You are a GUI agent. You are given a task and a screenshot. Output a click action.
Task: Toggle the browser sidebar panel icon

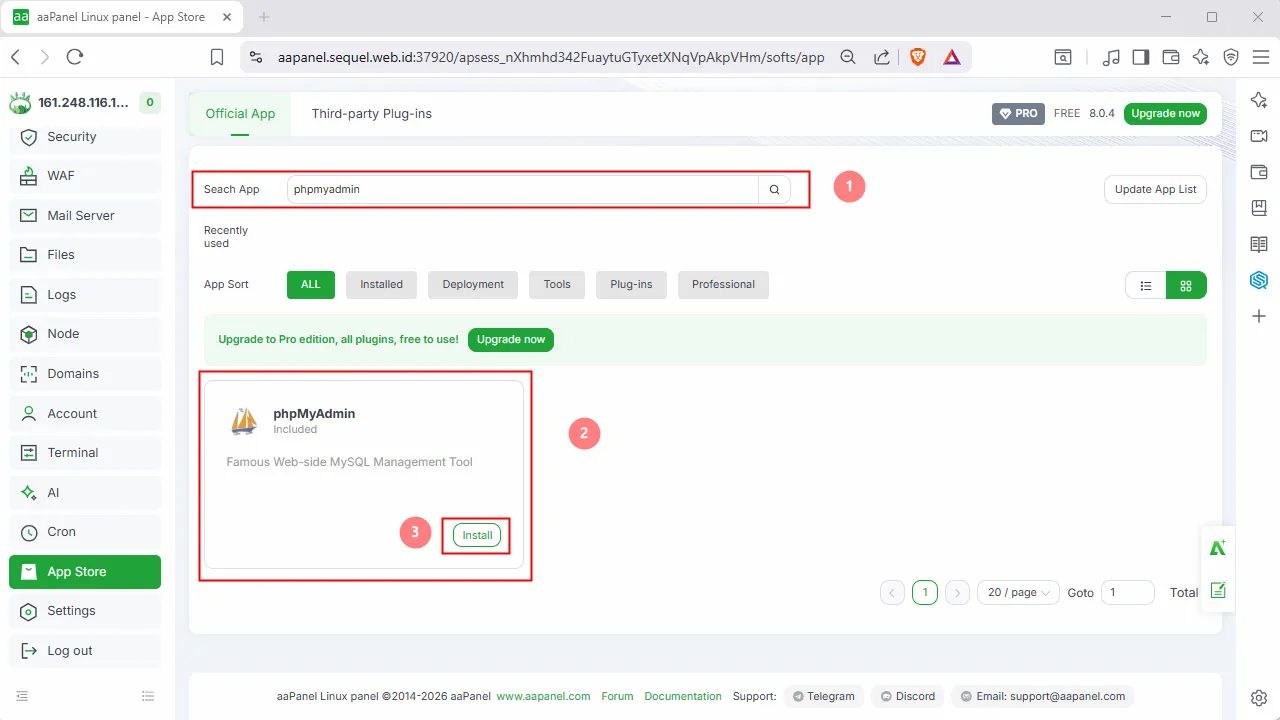1140,57
